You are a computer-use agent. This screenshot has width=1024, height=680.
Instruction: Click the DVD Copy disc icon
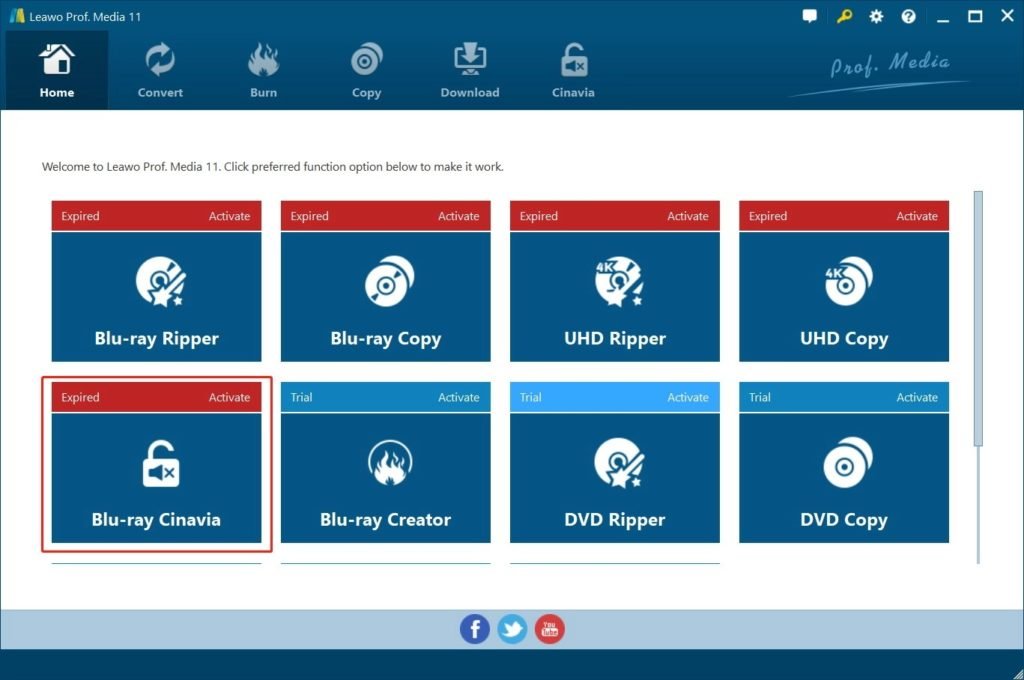click(x=848, y=463)
